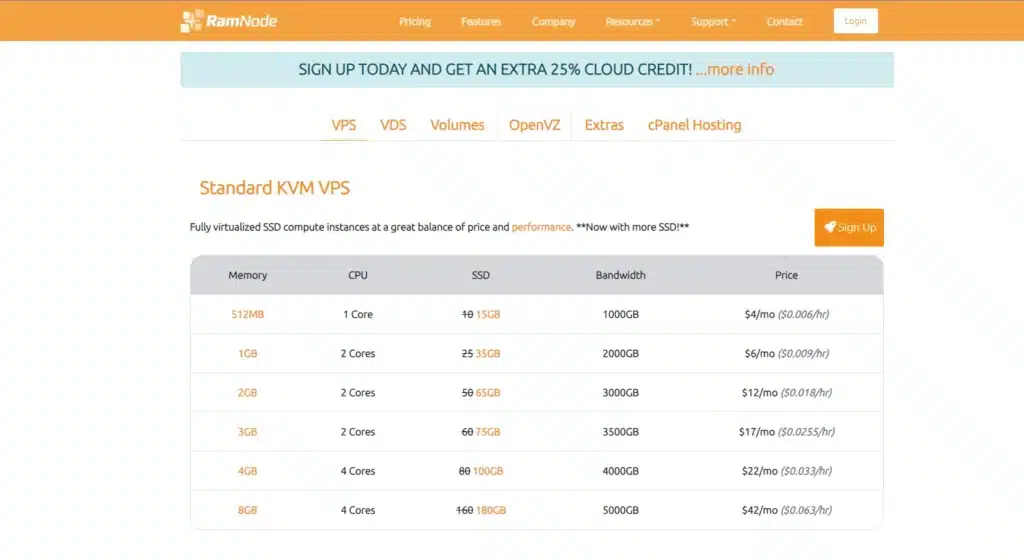This screenshot has height=558, width=1024.
Task: Follow the '...more info' promo link
Action: pyautogui.click(x=735, y=69)
